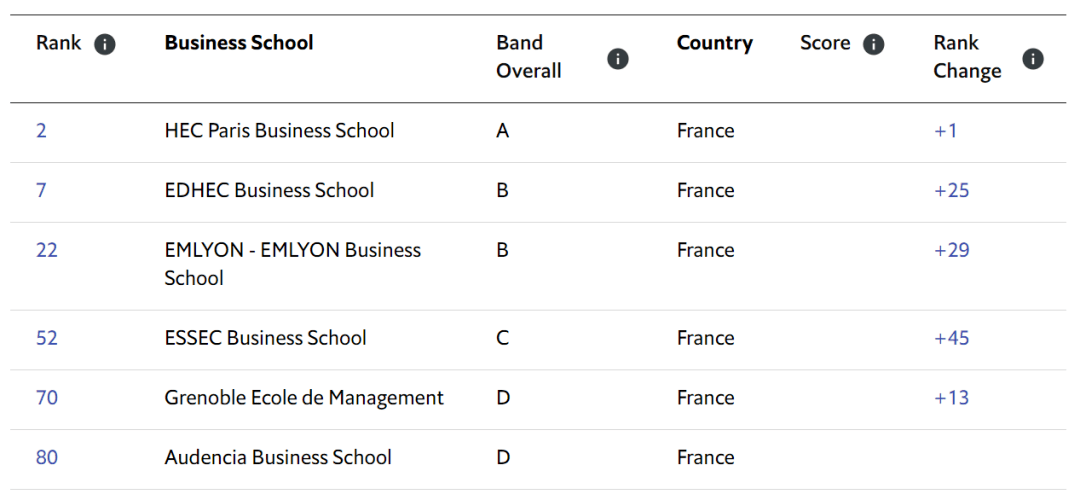Open rank 52 link for ESSEC
Screen dimensions: 1080x500
47,339
